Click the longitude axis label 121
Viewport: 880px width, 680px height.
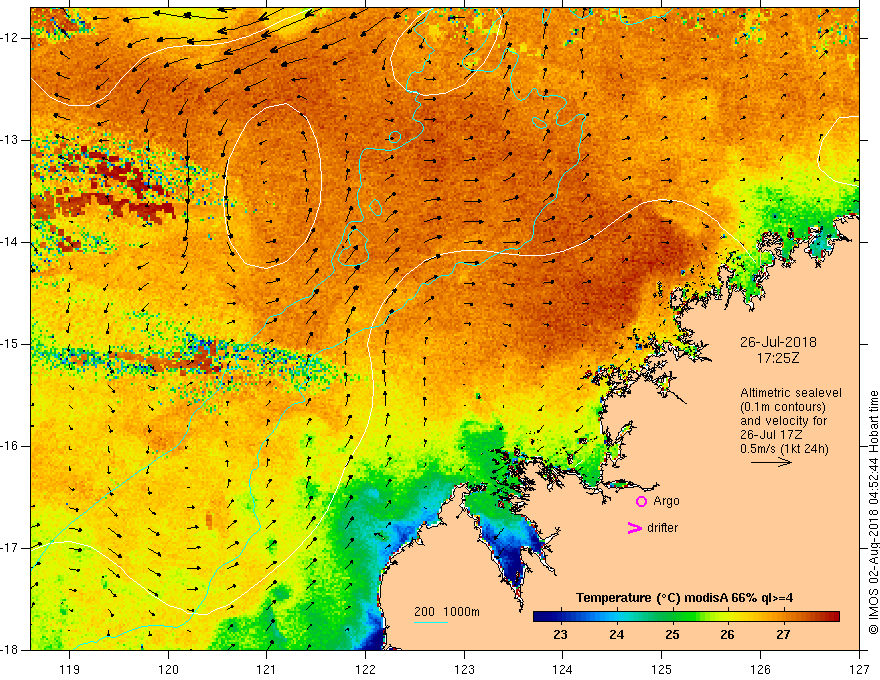pos(267,669)
